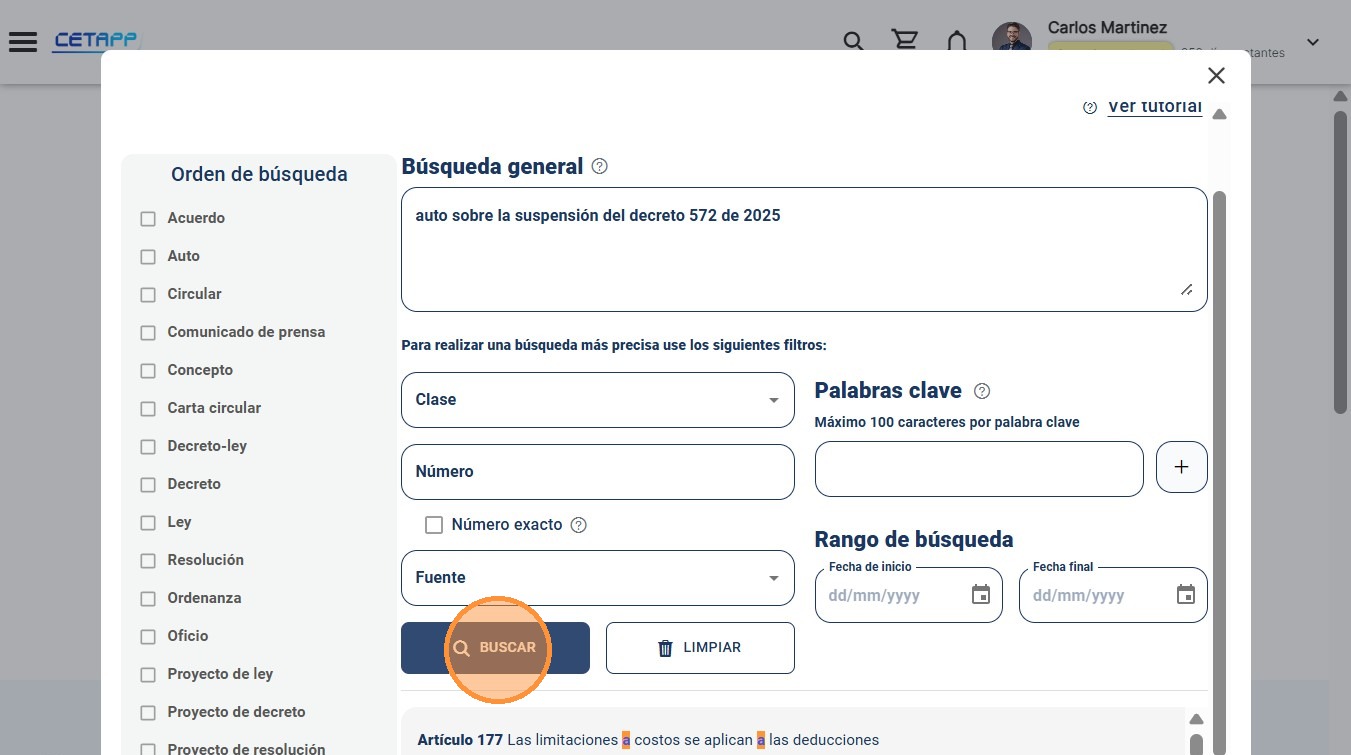Viewport: 1351px width, 755px height.
Task: Click the Palabras clave input field
Action: click(x=979, y=469)
